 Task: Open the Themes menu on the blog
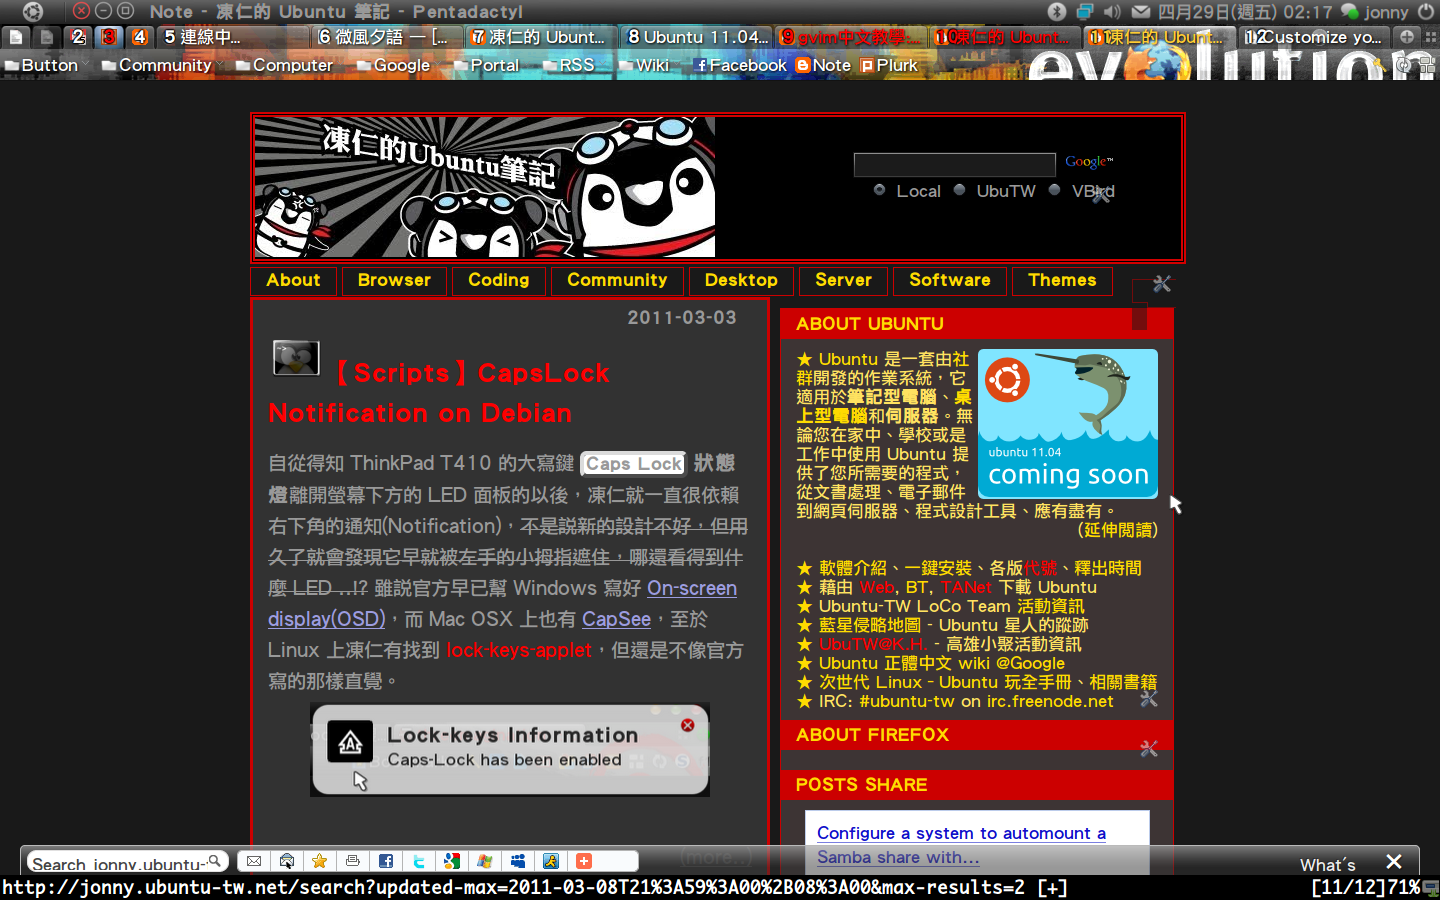1062,281
